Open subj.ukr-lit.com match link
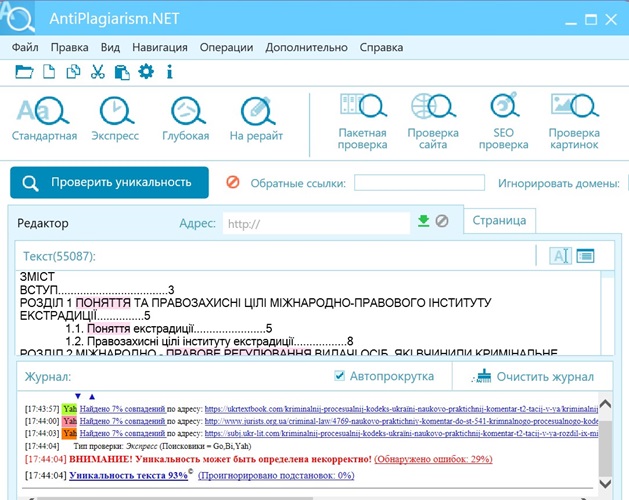This screenshot has height=500, width=629. click(x=401, y=433)
